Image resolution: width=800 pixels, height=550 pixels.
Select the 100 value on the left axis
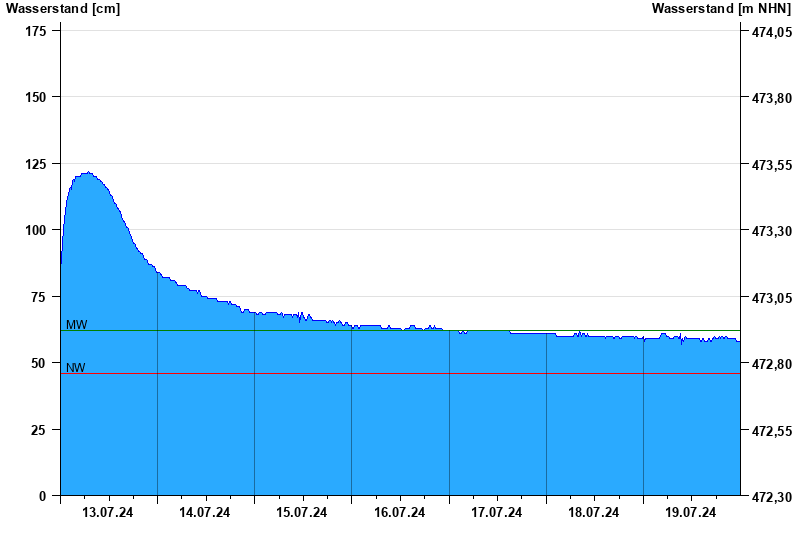click(36, 230)
